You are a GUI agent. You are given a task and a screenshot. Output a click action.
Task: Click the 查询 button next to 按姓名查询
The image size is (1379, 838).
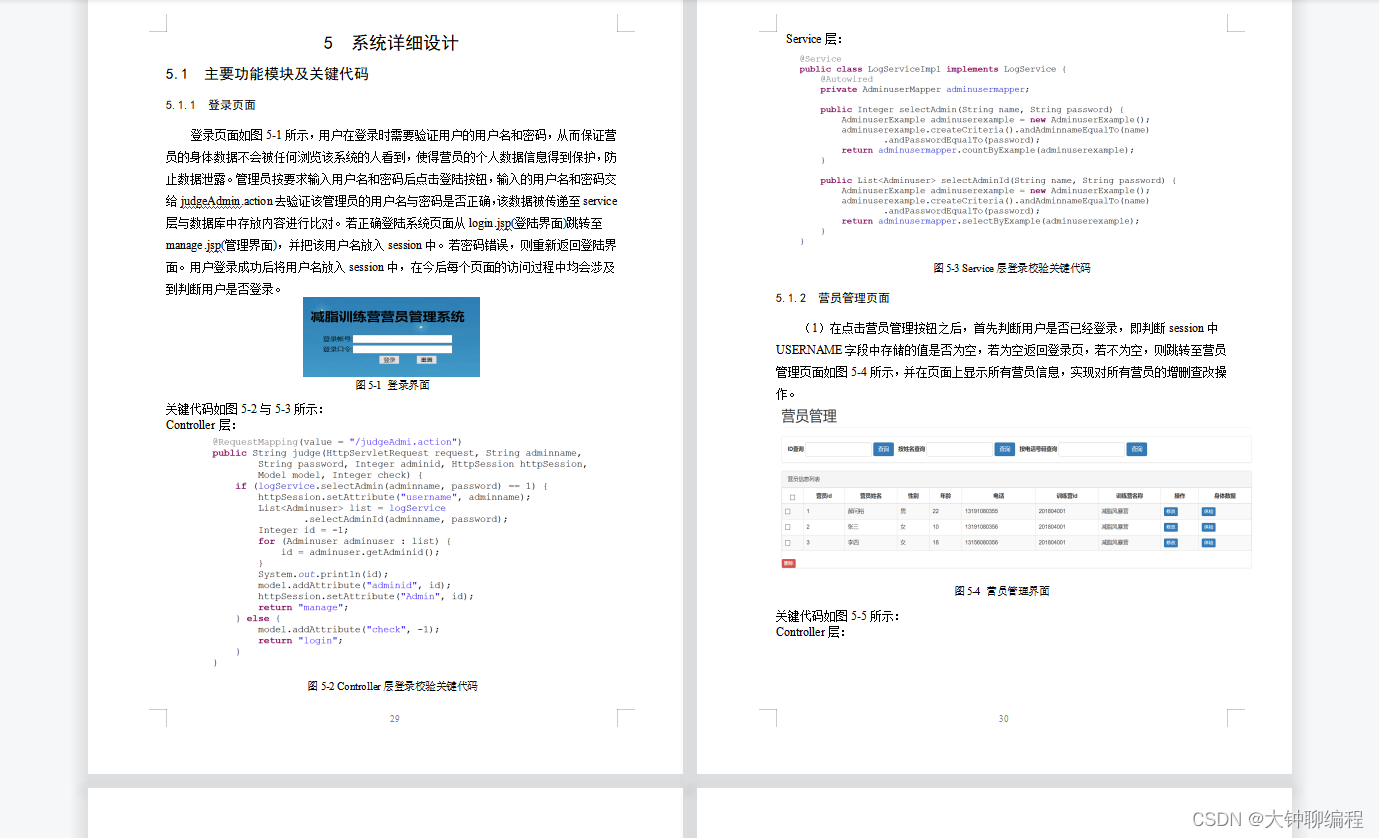pyautogui.click(x=1004, y=449)
